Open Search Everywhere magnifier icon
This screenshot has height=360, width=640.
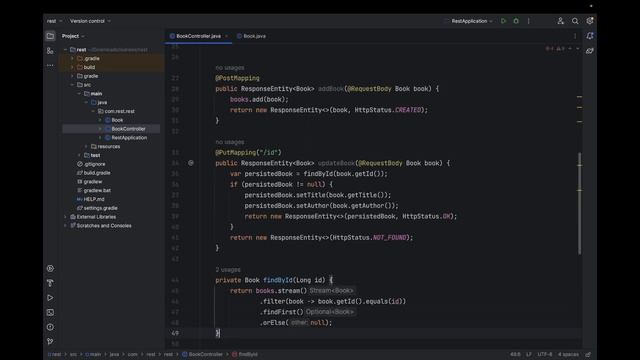click(575, 21)
